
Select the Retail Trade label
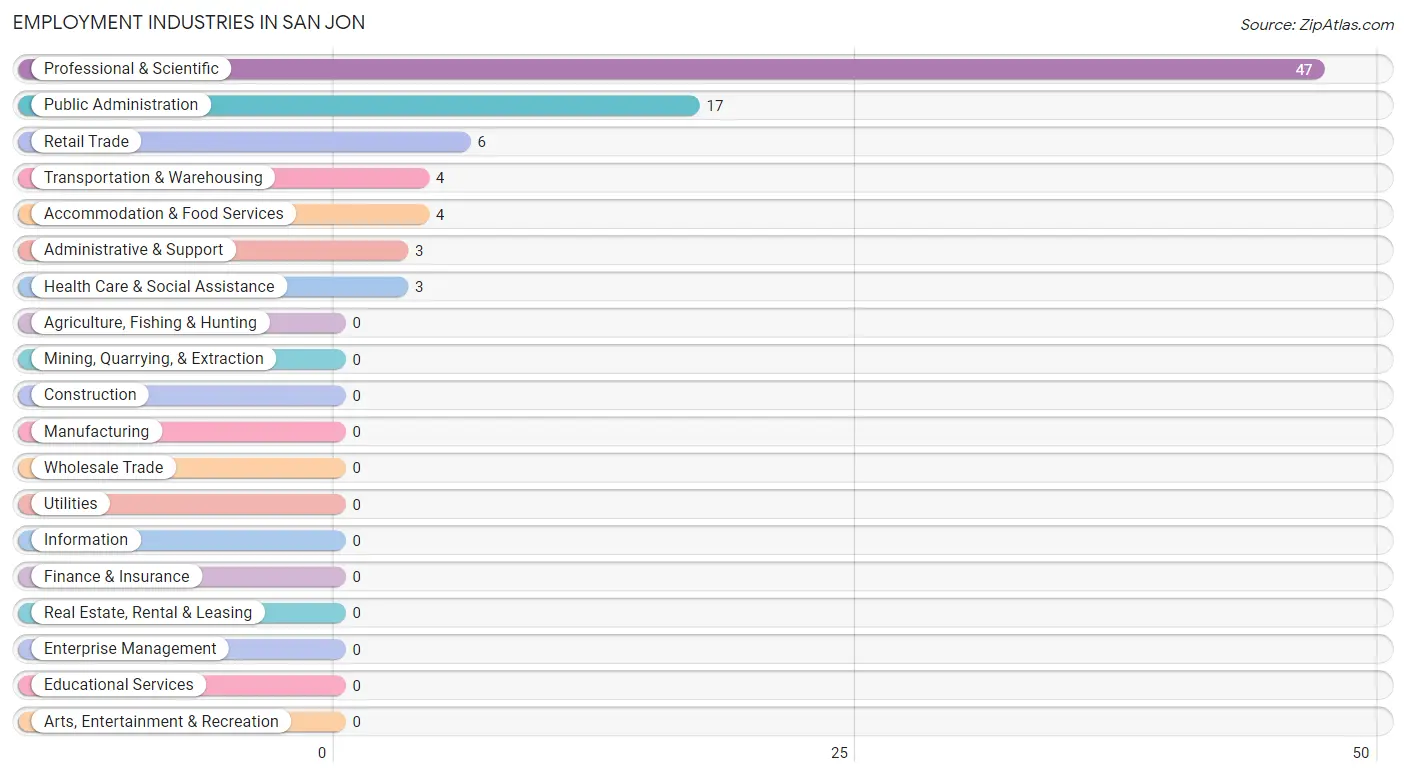click(x=86, y=142)
